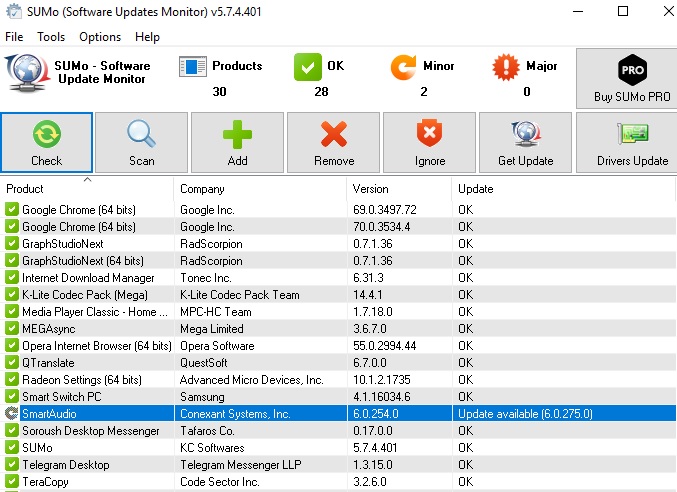Click status icon of Google Chrome 69.0.3497.72
This screenshot has width=677, height=492.
12,209
